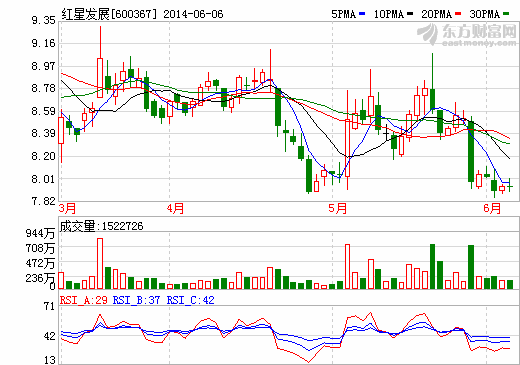Click the date 2014-06-06 in header
The image size is (520, 365).
[x=193, y=14]
